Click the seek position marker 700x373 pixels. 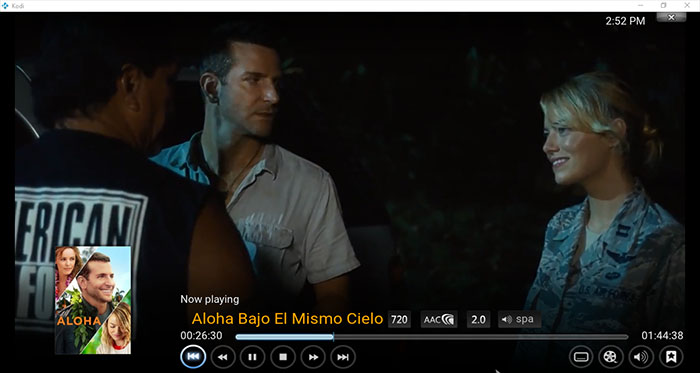[333, 337]
